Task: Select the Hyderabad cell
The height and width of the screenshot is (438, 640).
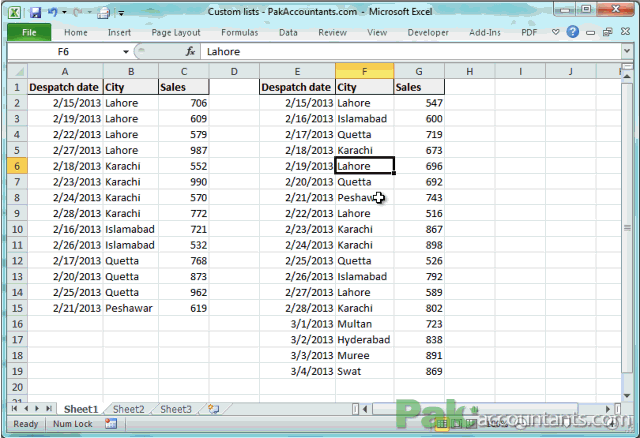Action: tap(364, 340)
